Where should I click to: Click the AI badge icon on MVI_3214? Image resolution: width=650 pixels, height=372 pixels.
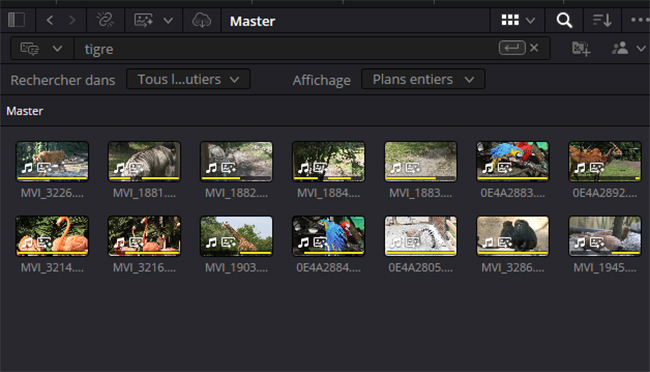pos(45,242)
